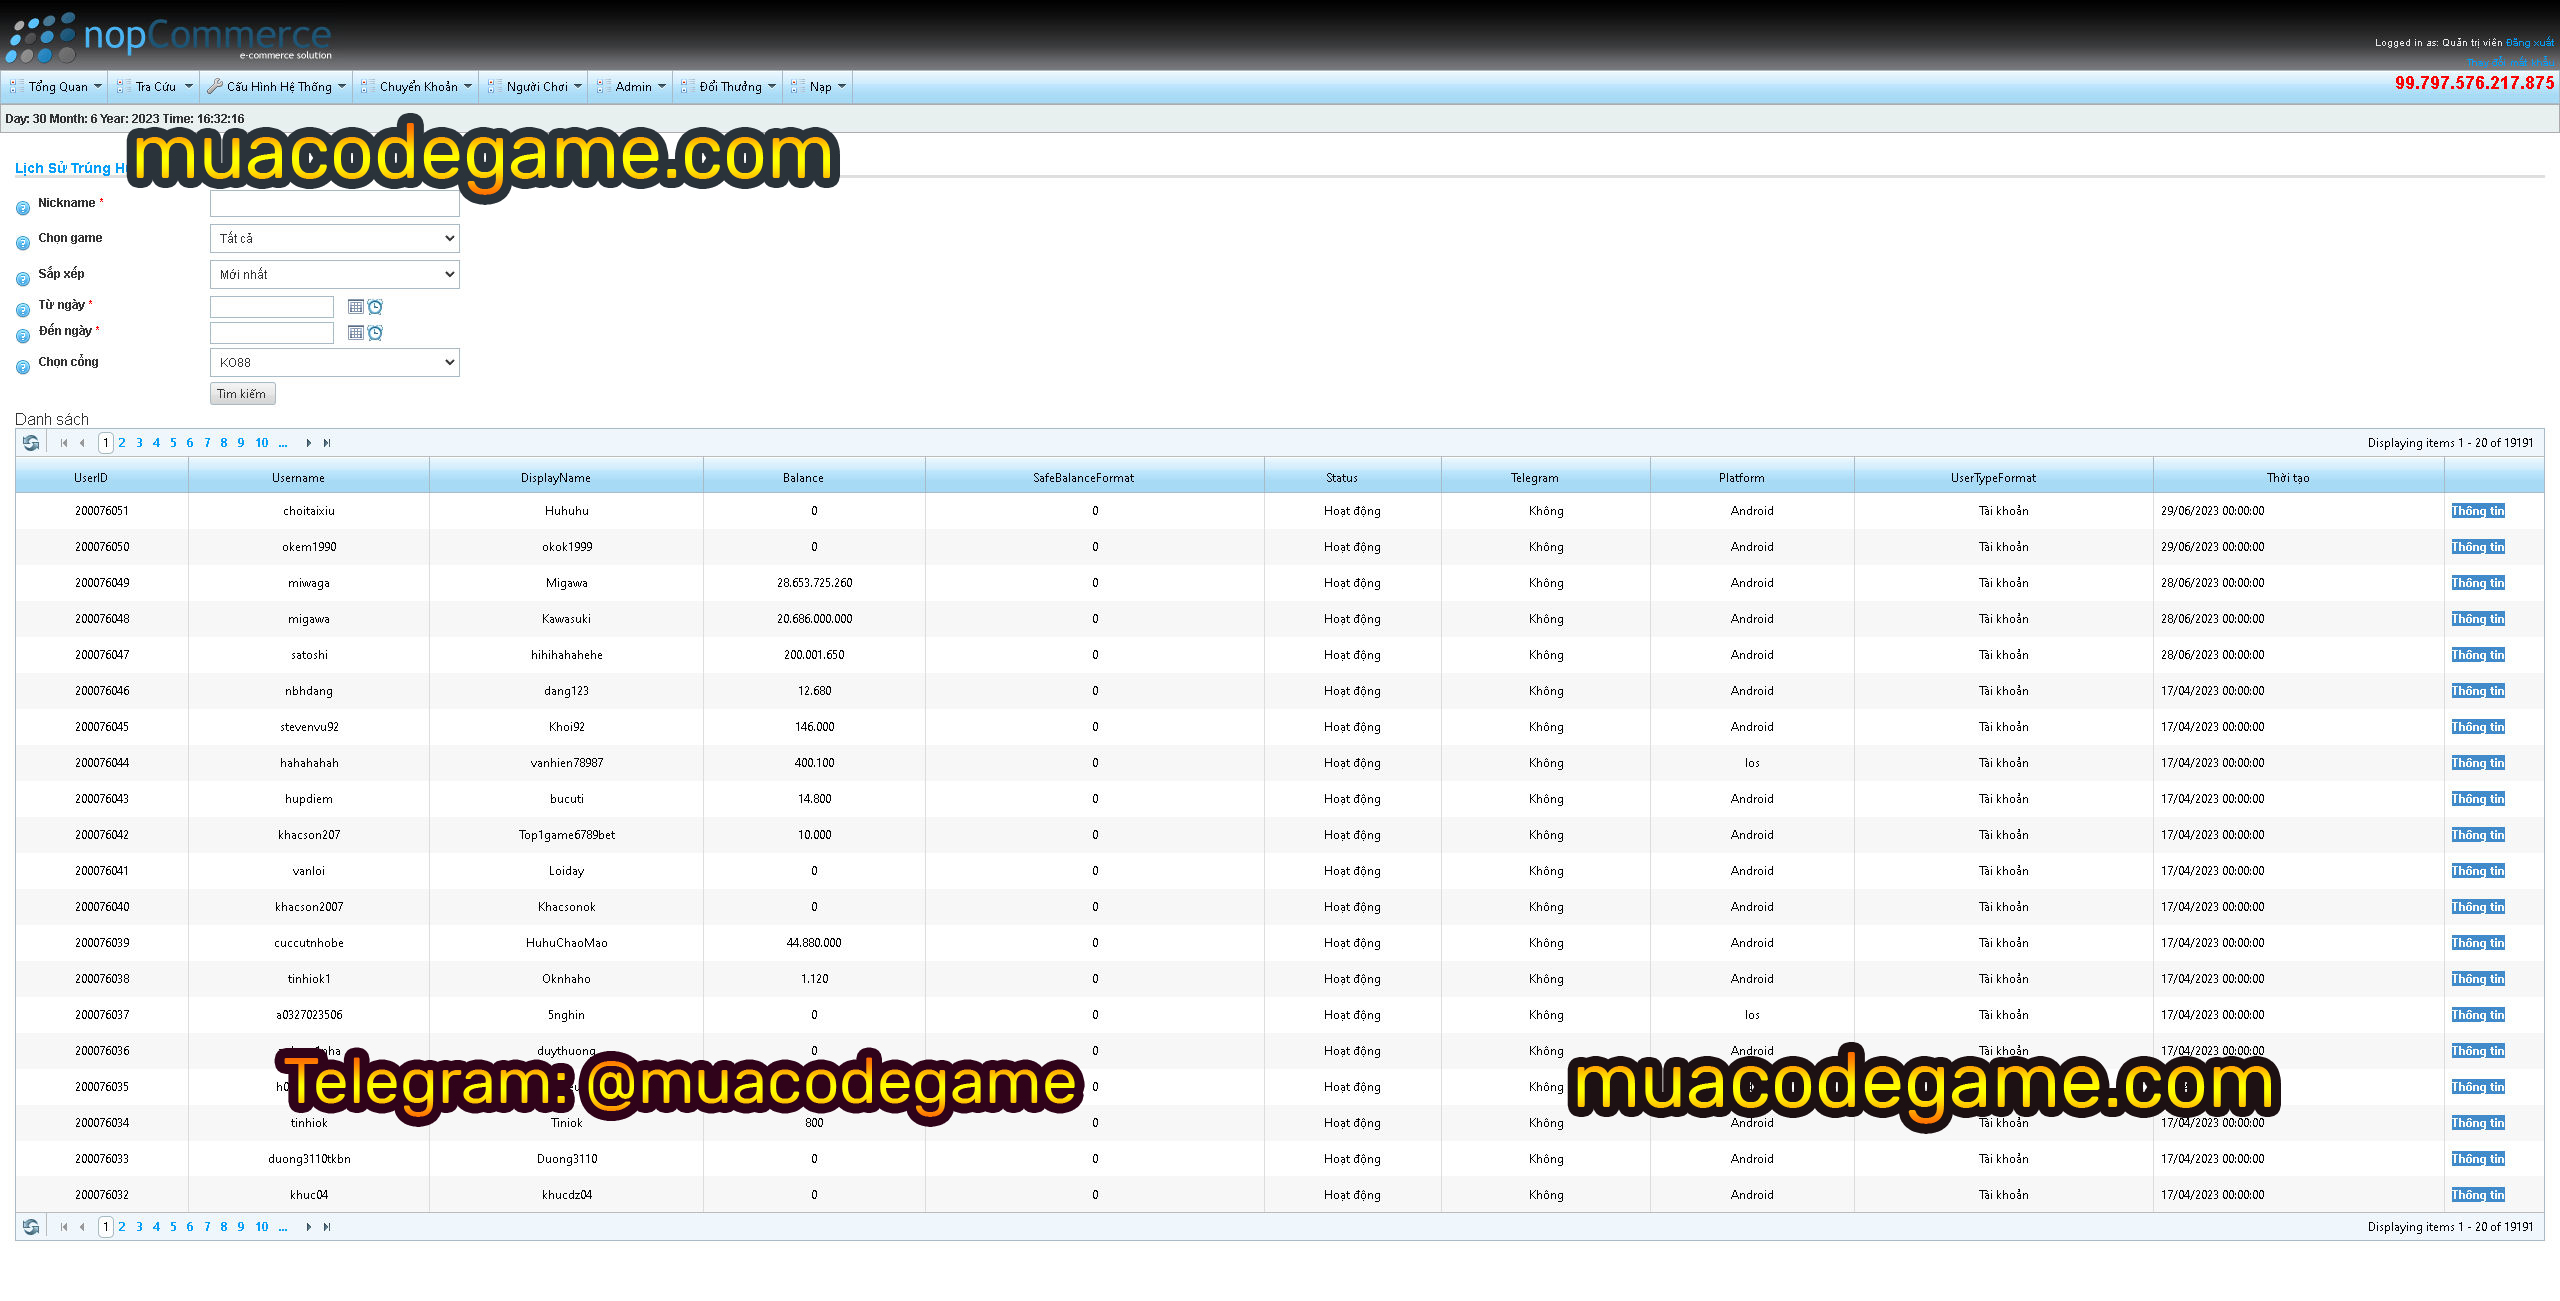Open Thông tin for user hahahahah

2478,763
